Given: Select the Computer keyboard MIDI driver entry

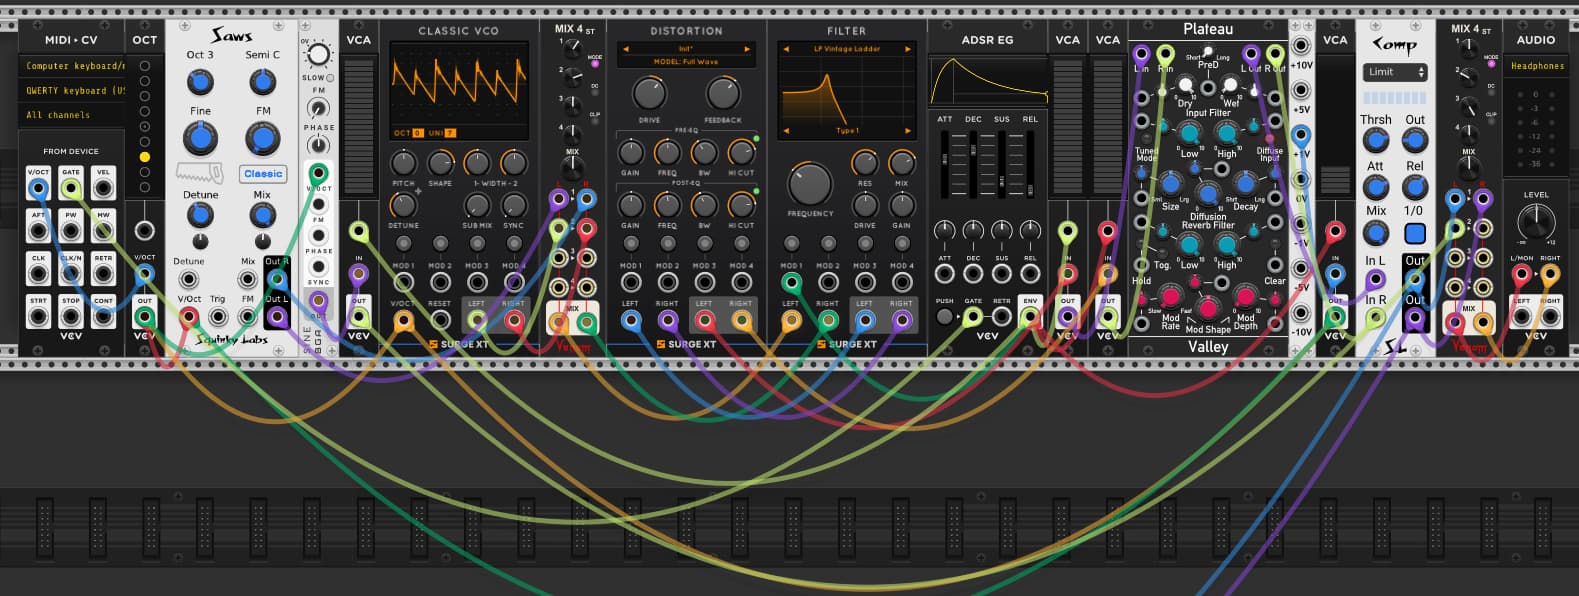Looking at the screenshot, I should [x=75, y=66].
